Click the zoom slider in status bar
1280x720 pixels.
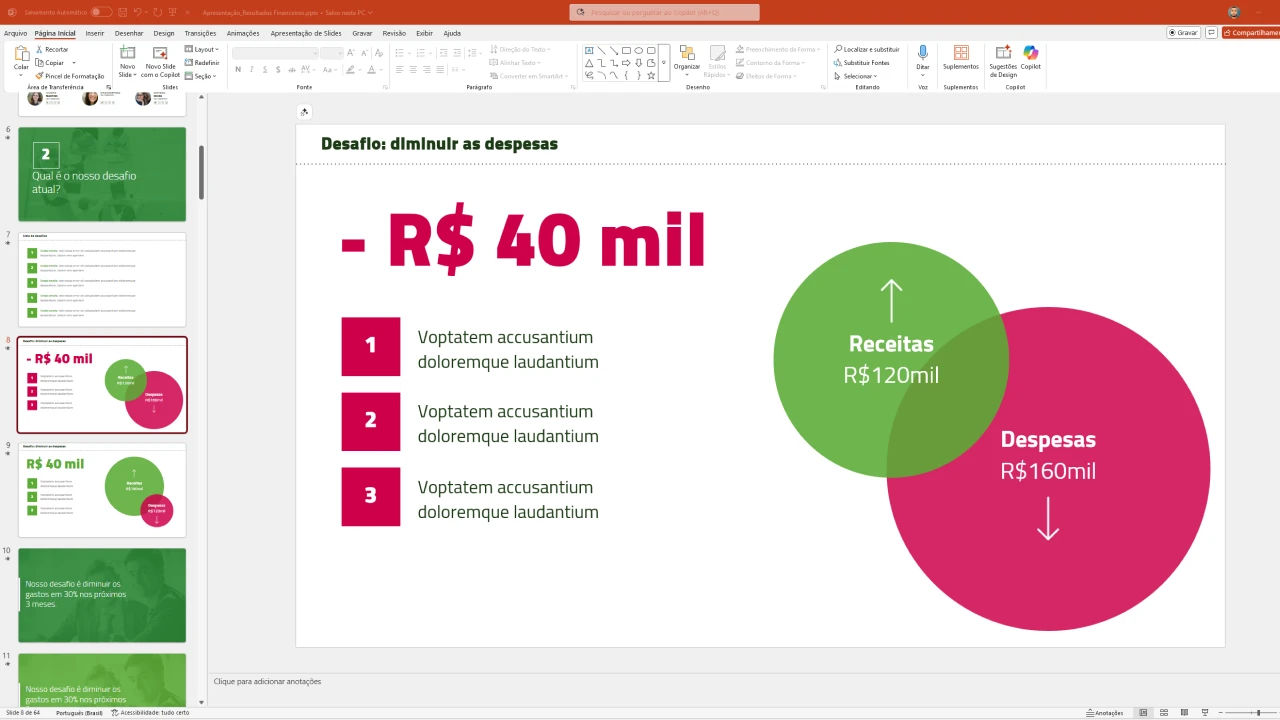1257,713
